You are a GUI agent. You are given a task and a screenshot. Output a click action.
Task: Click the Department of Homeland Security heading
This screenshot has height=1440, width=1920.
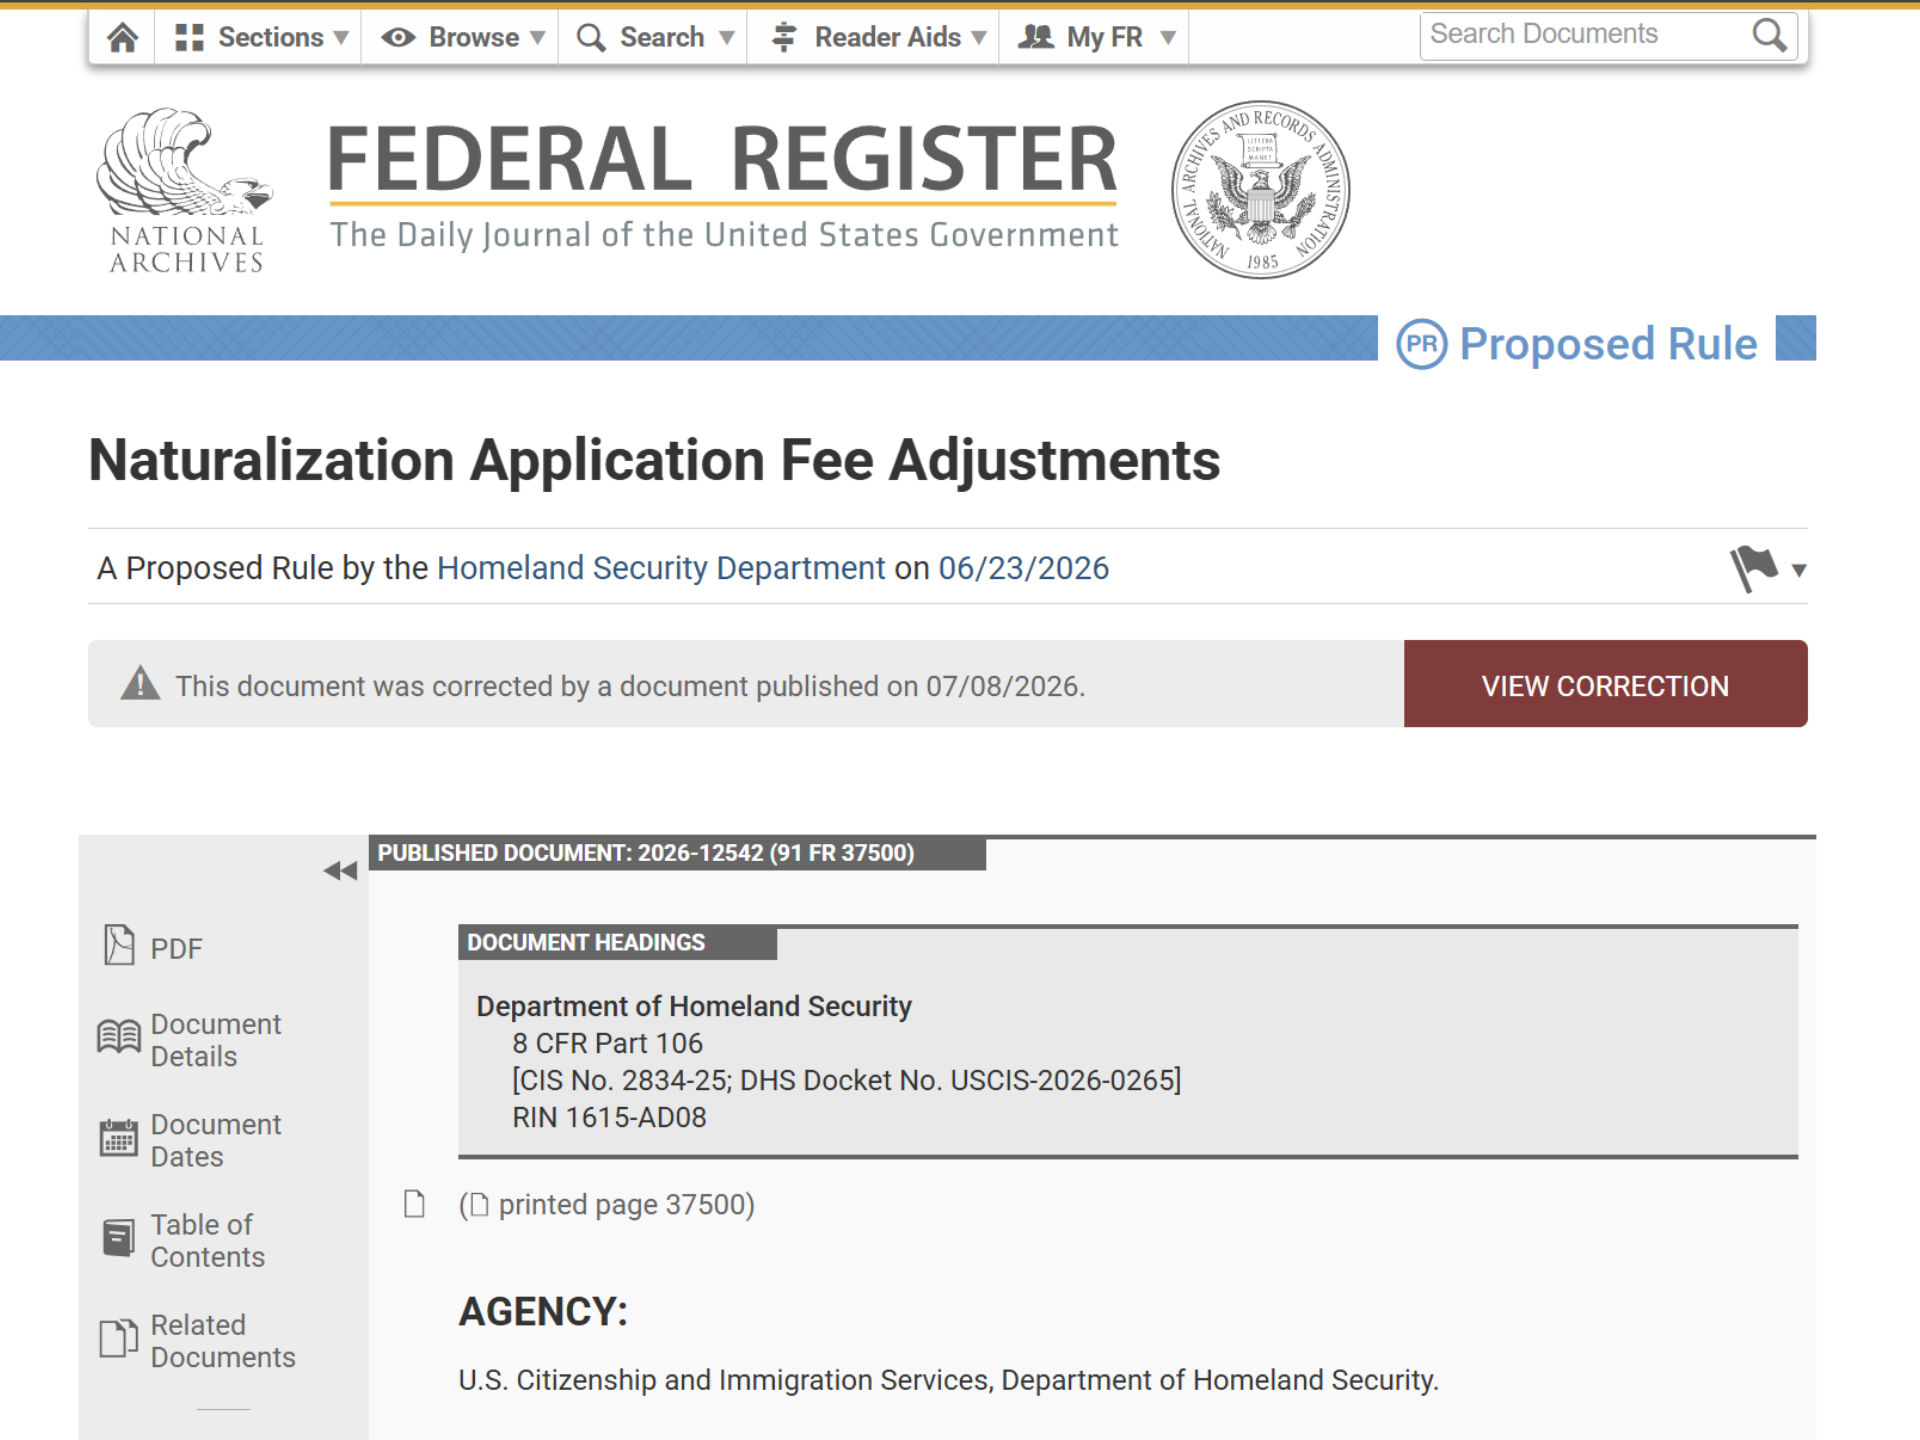[x=694, y=1006]
